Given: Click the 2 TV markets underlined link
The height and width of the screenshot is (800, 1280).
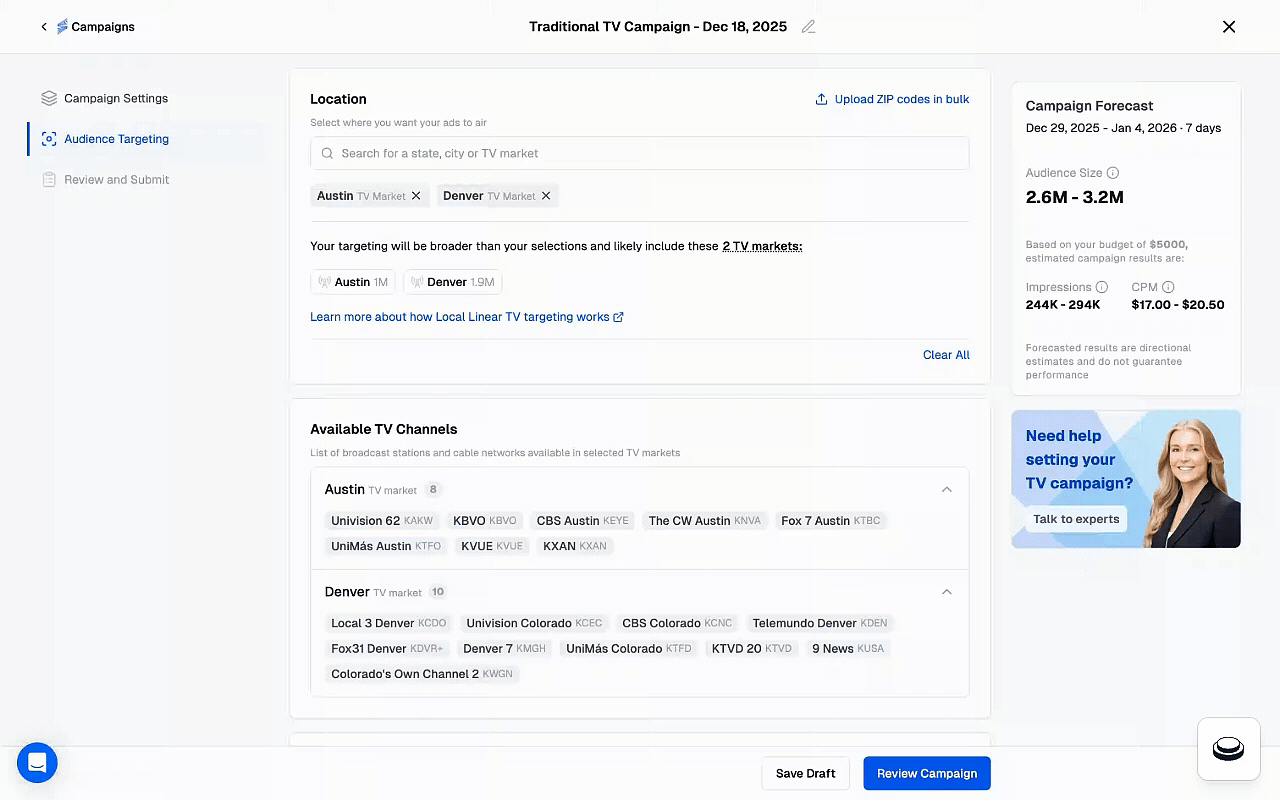Looking at the screenshot, I should pyautogui.click(x=762, y=246).
